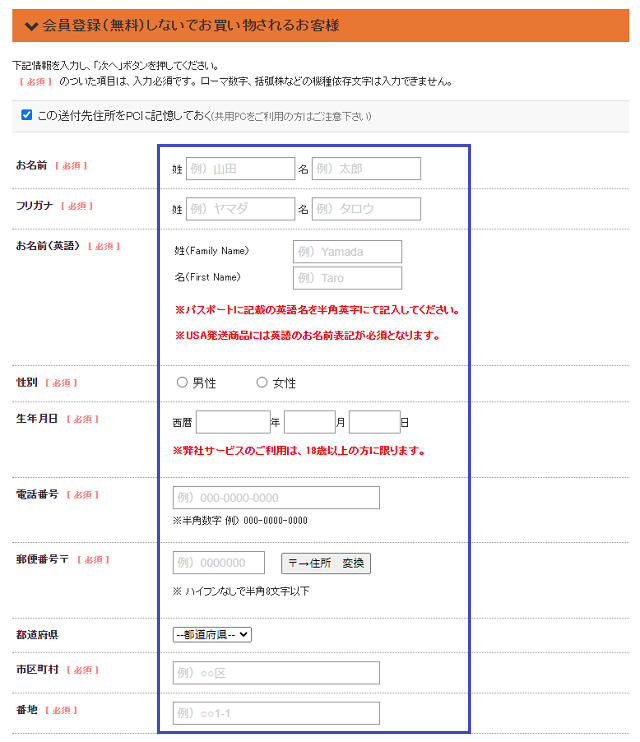The width and height of the screenshot is (640, 742).
Task: Click the red USA shipping notice text
Action: click(x=308, y=336)
